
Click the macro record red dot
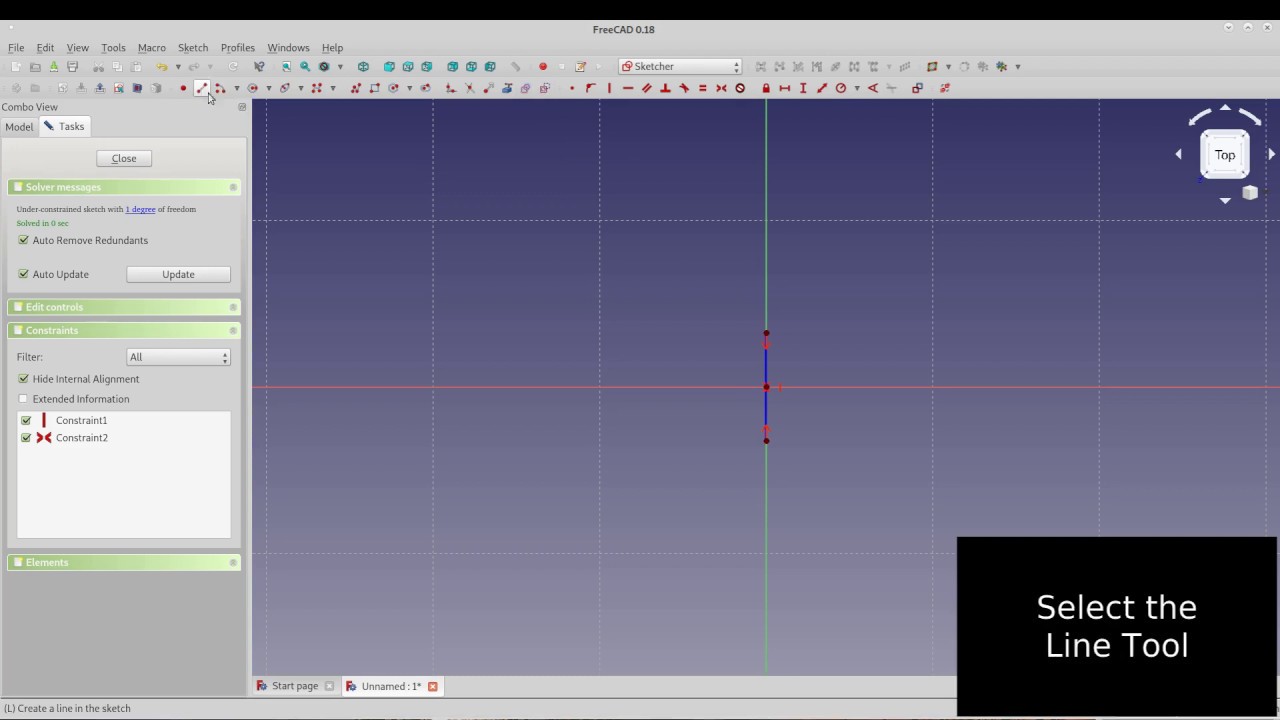click(543, 67)
